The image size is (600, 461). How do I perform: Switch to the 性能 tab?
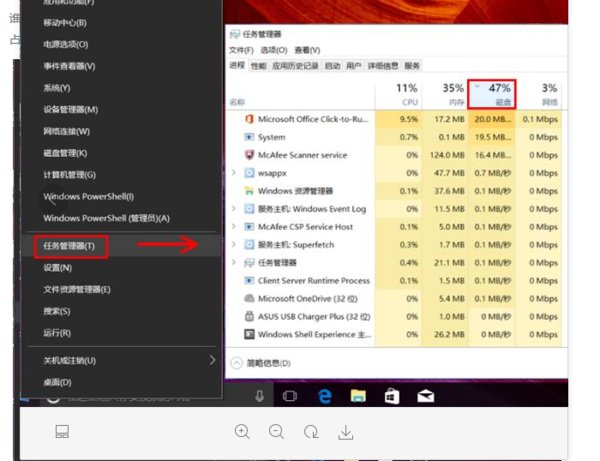pyautogui.click(x=258, y=66)
